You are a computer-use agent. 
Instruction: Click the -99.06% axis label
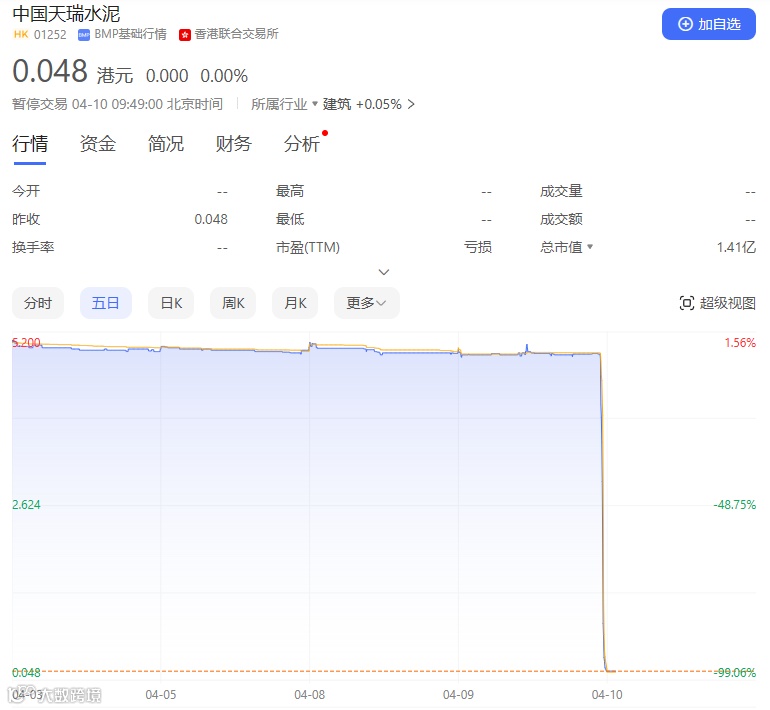tap(735, 672)
